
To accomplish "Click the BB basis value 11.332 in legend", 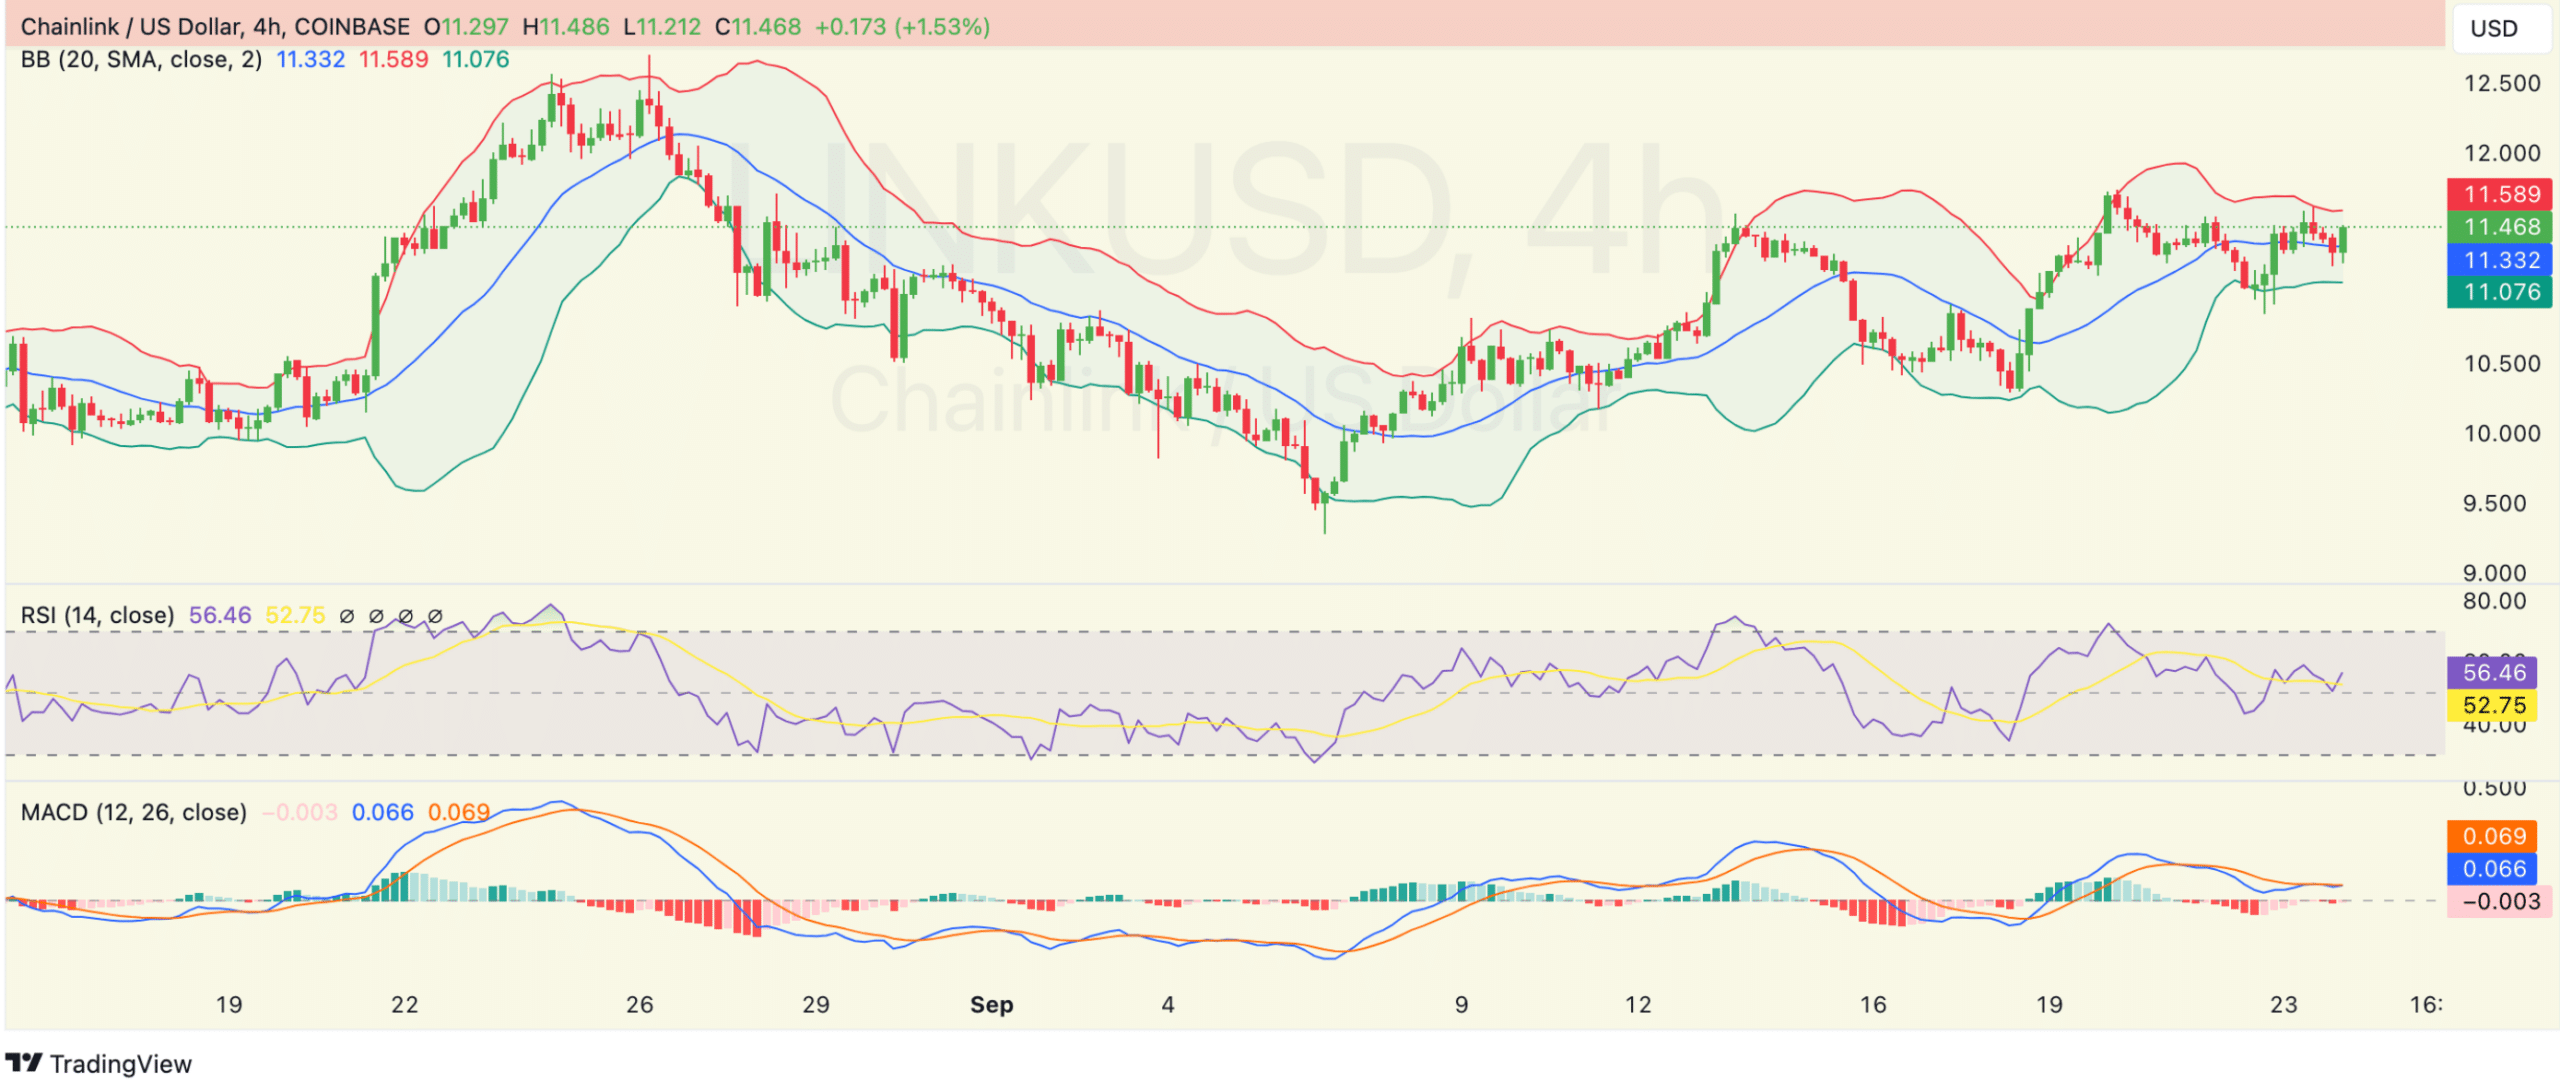I will [x=310, y=59].
